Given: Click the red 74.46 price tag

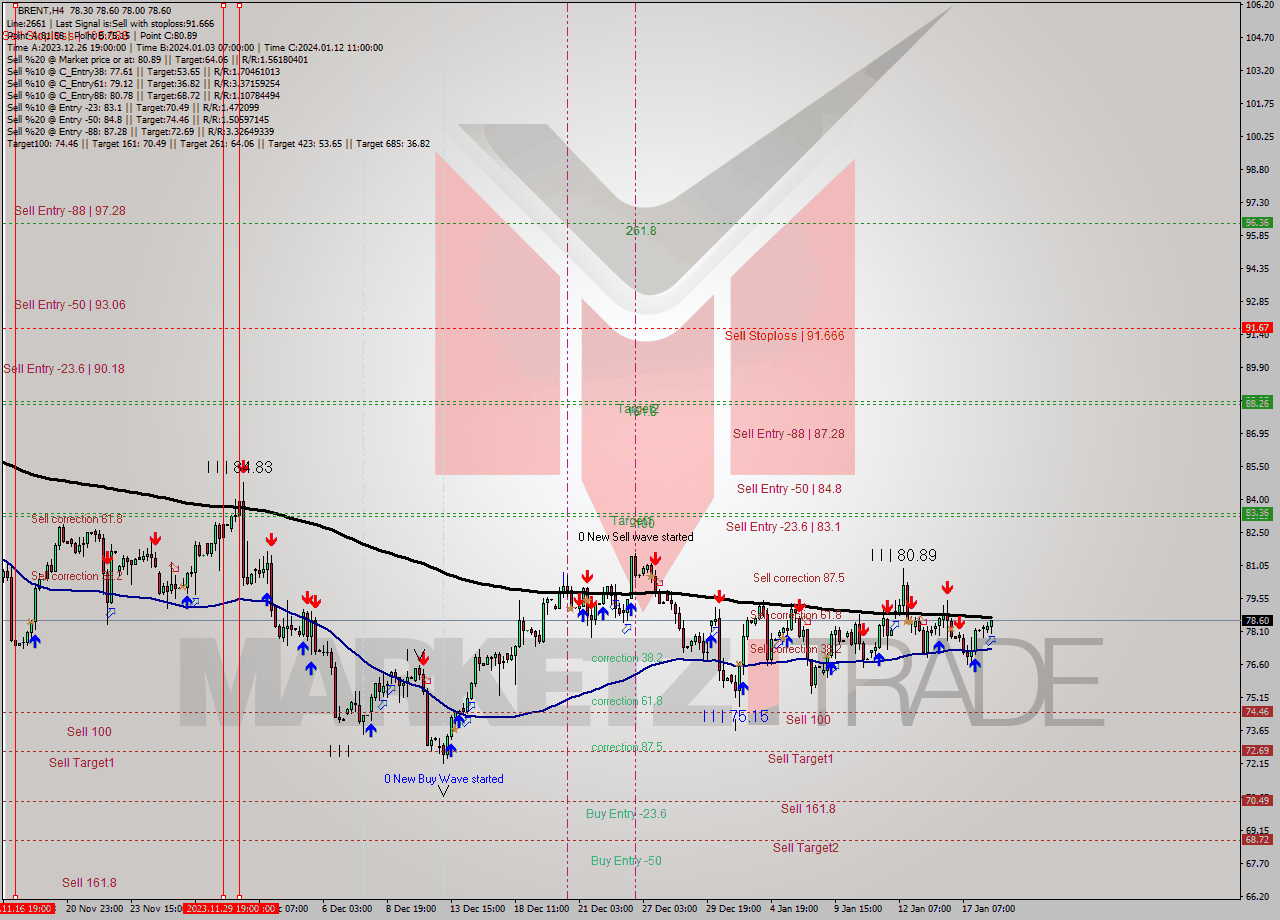Looking at the screenshot, I should [1257, 712].
